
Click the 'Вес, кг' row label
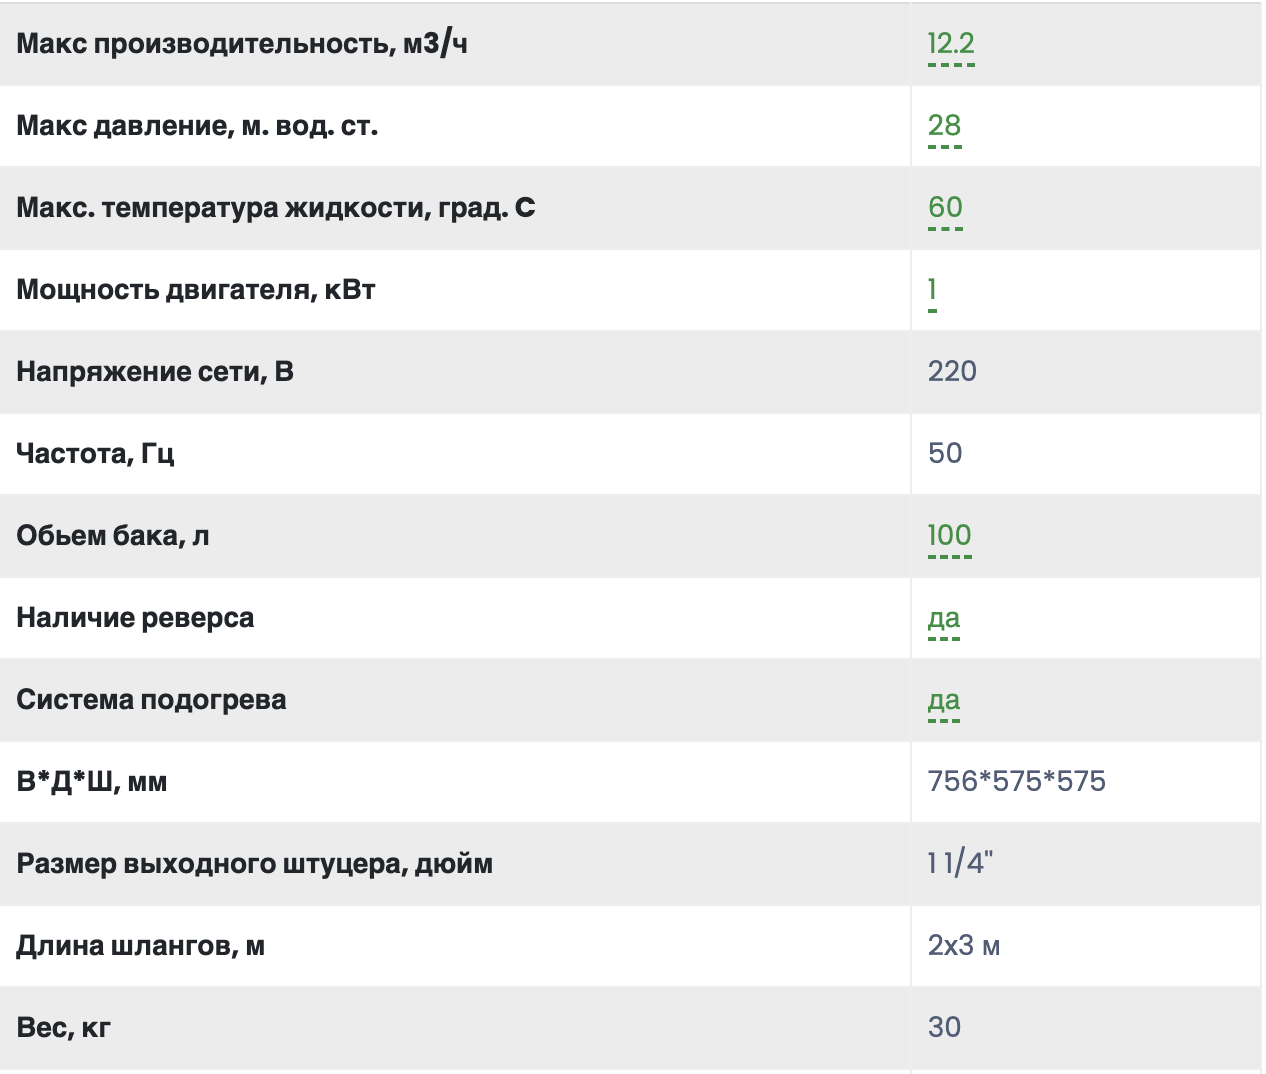click(x=63, y=1028)
